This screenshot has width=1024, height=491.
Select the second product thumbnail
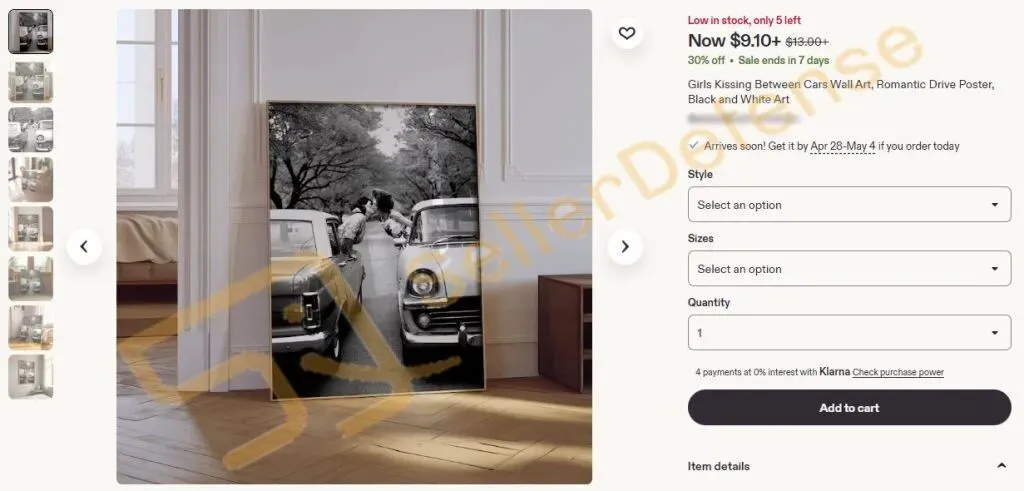(31, 81)
